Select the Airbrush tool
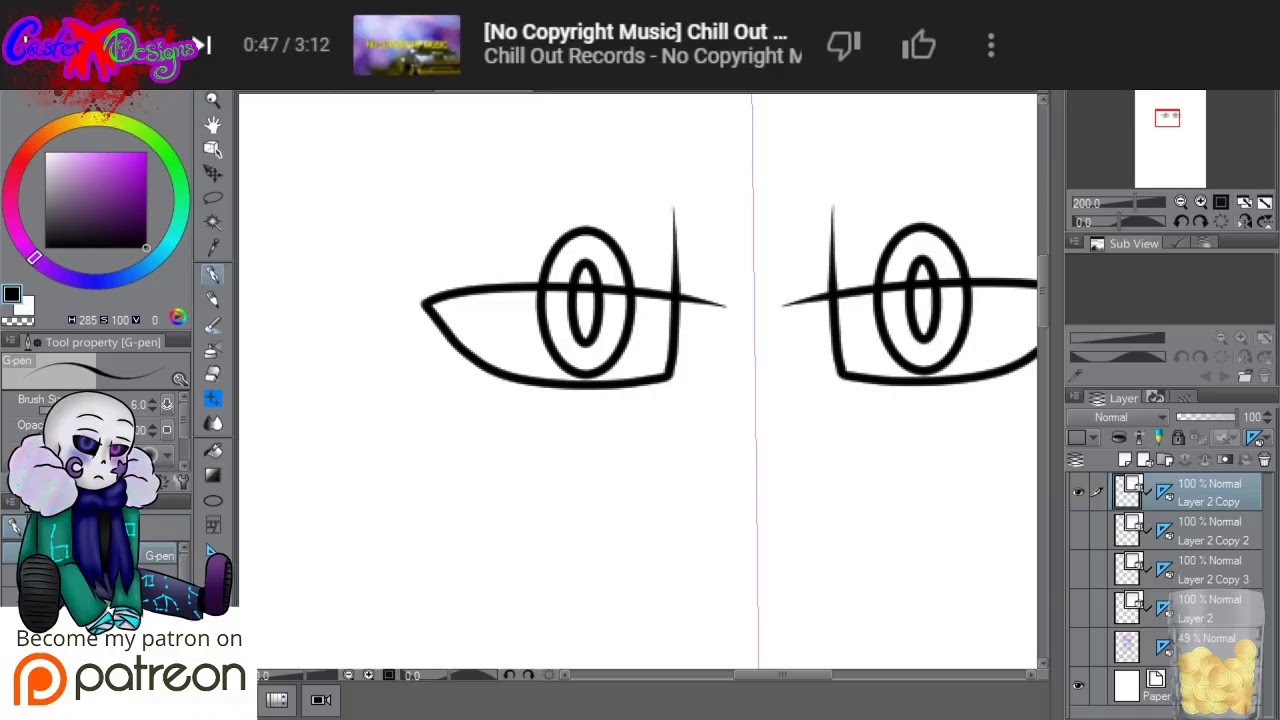The image size is (1280, 720). click(213, 350)
